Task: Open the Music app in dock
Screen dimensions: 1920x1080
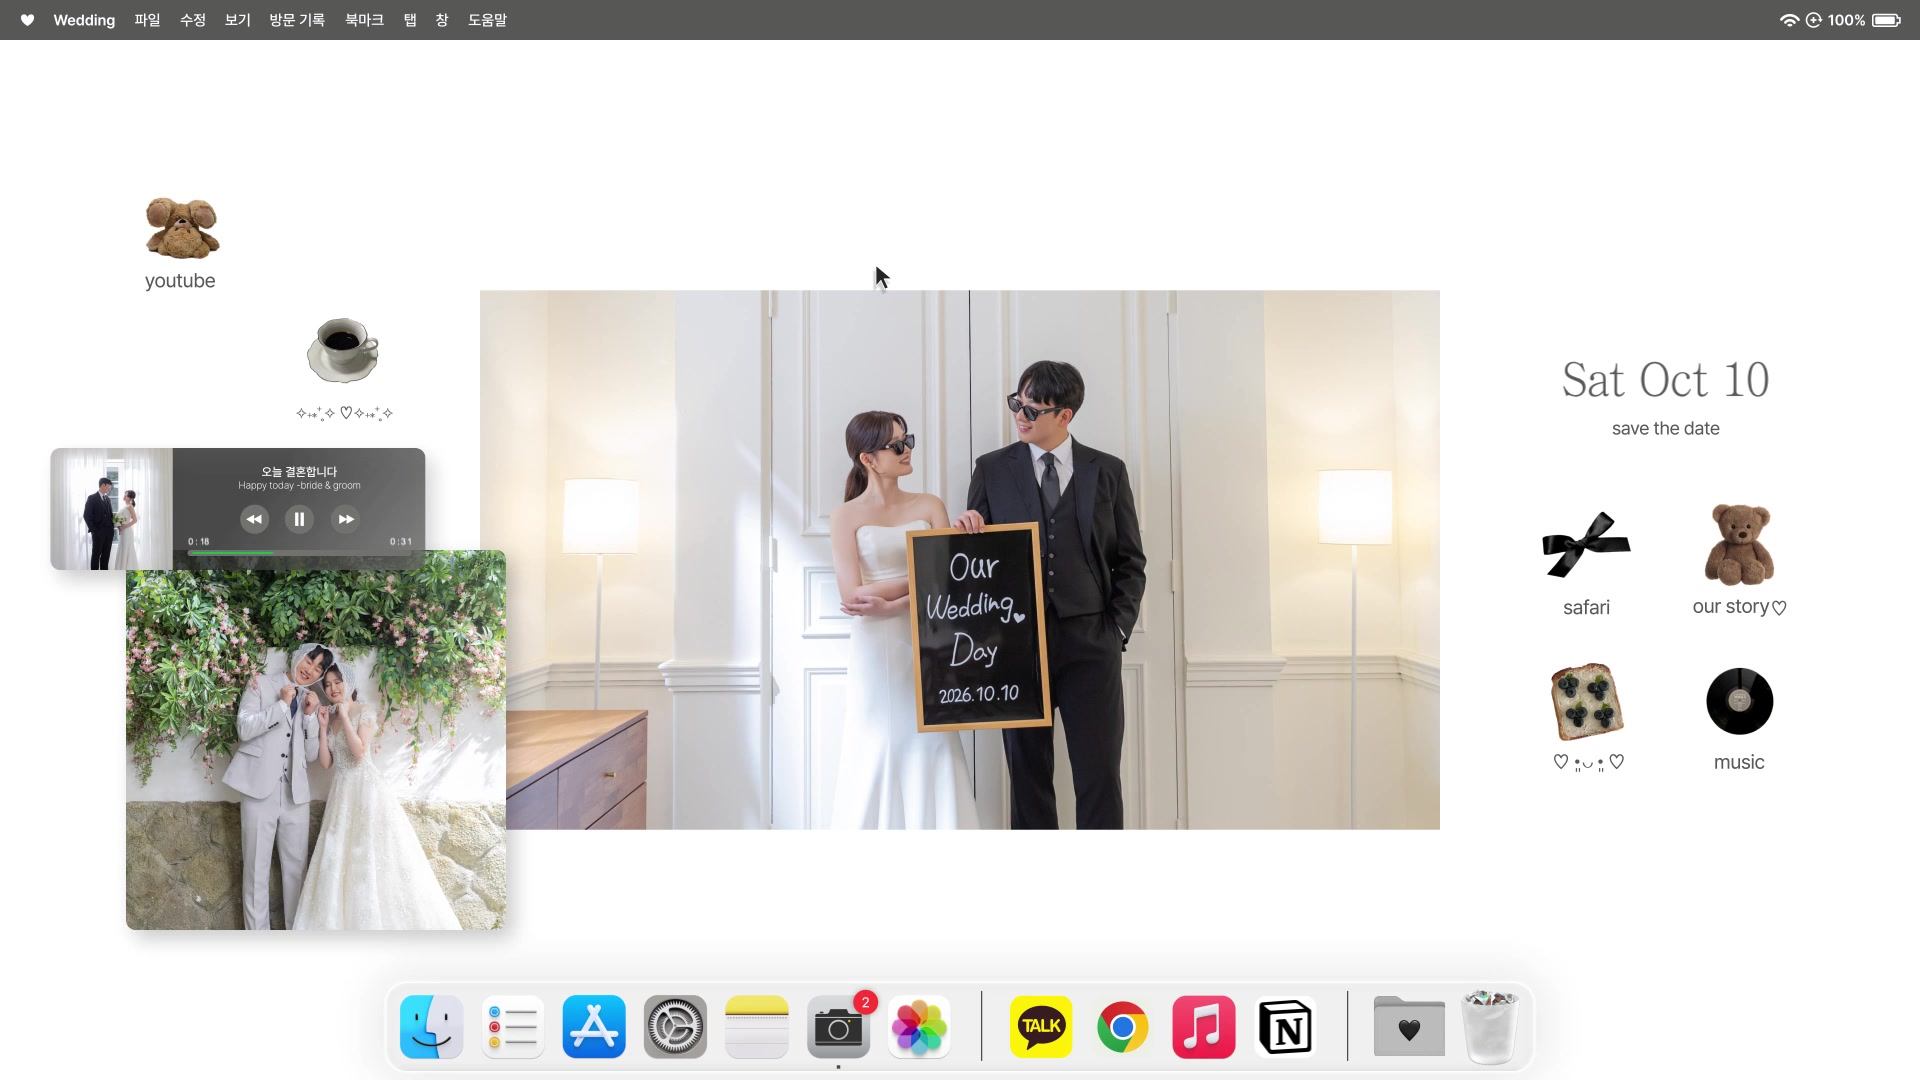Action: (x=1203, y=1027)
